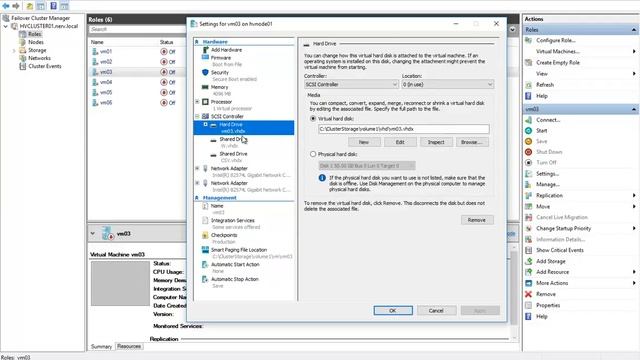Click Start action for vm03
640x360 pixels.
pos(542,131)
